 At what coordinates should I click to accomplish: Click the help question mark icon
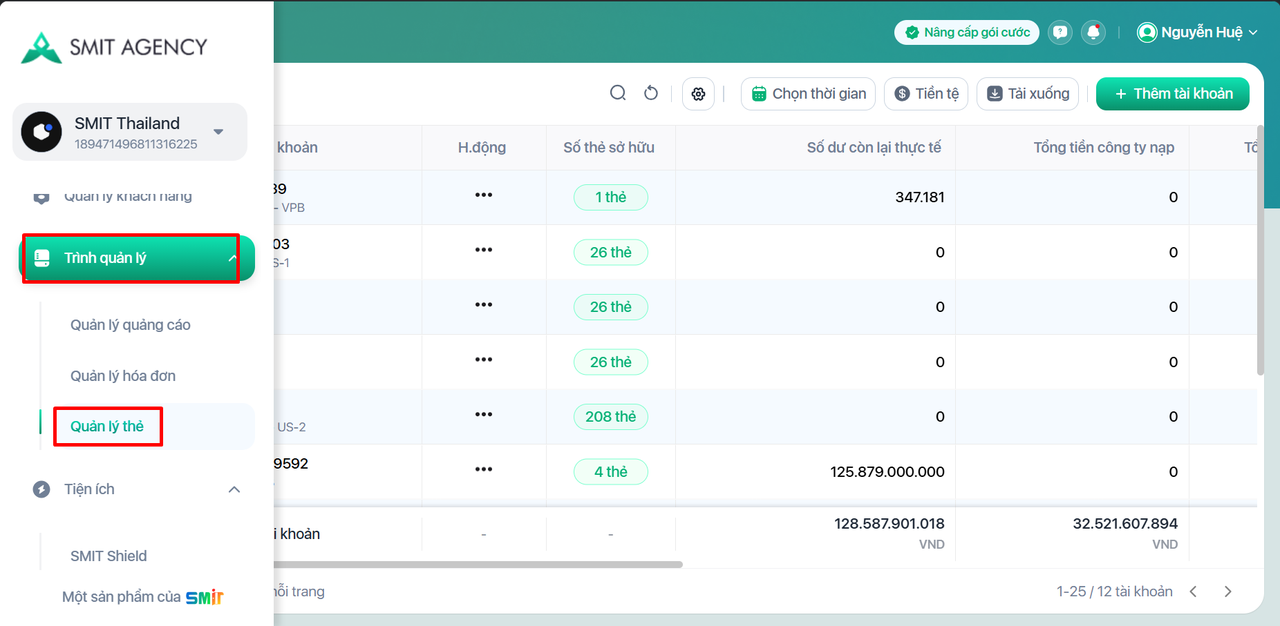click(1060, 32)
